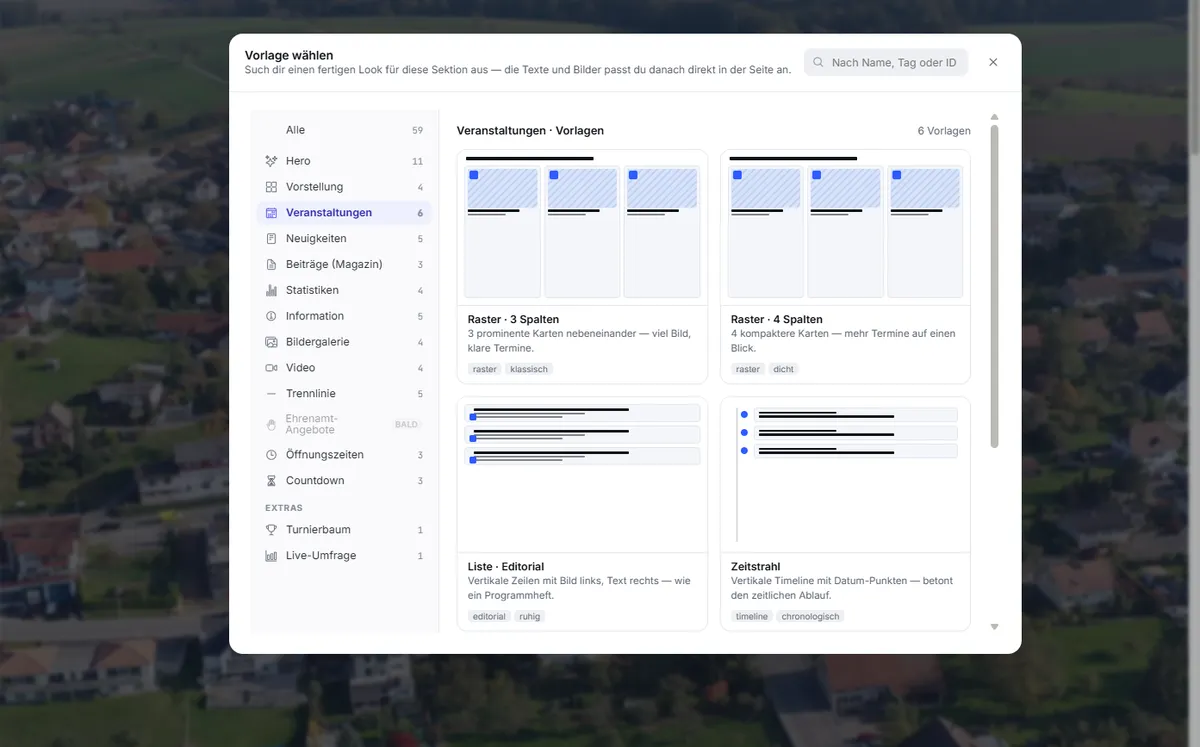Select the Neuigkeiten category
The width and height of the screenshot is (1200, 747).
click(344, 239)
